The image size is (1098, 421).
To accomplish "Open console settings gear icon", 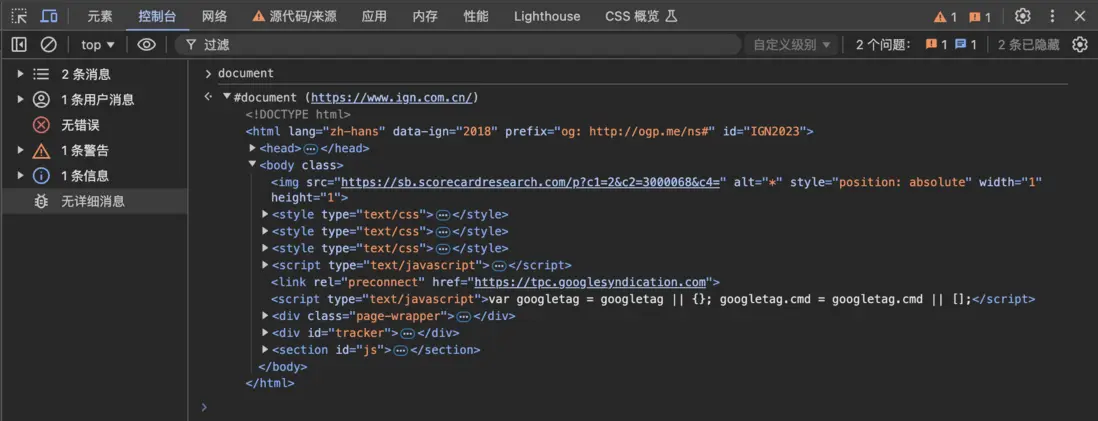I will 1079,45.
